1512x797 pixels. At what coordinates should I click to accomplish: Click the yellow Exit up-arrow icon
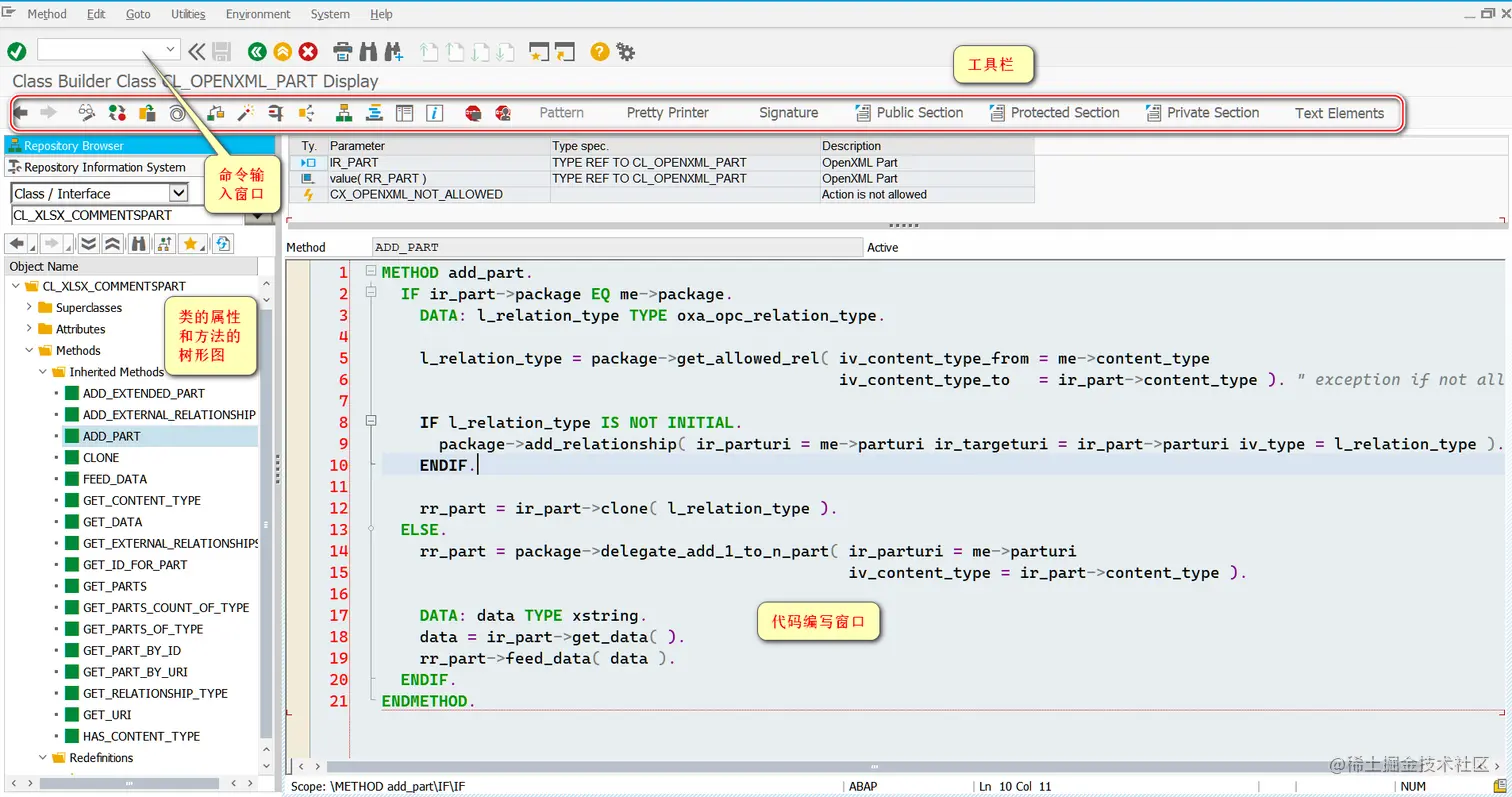[x=283, y=51]
